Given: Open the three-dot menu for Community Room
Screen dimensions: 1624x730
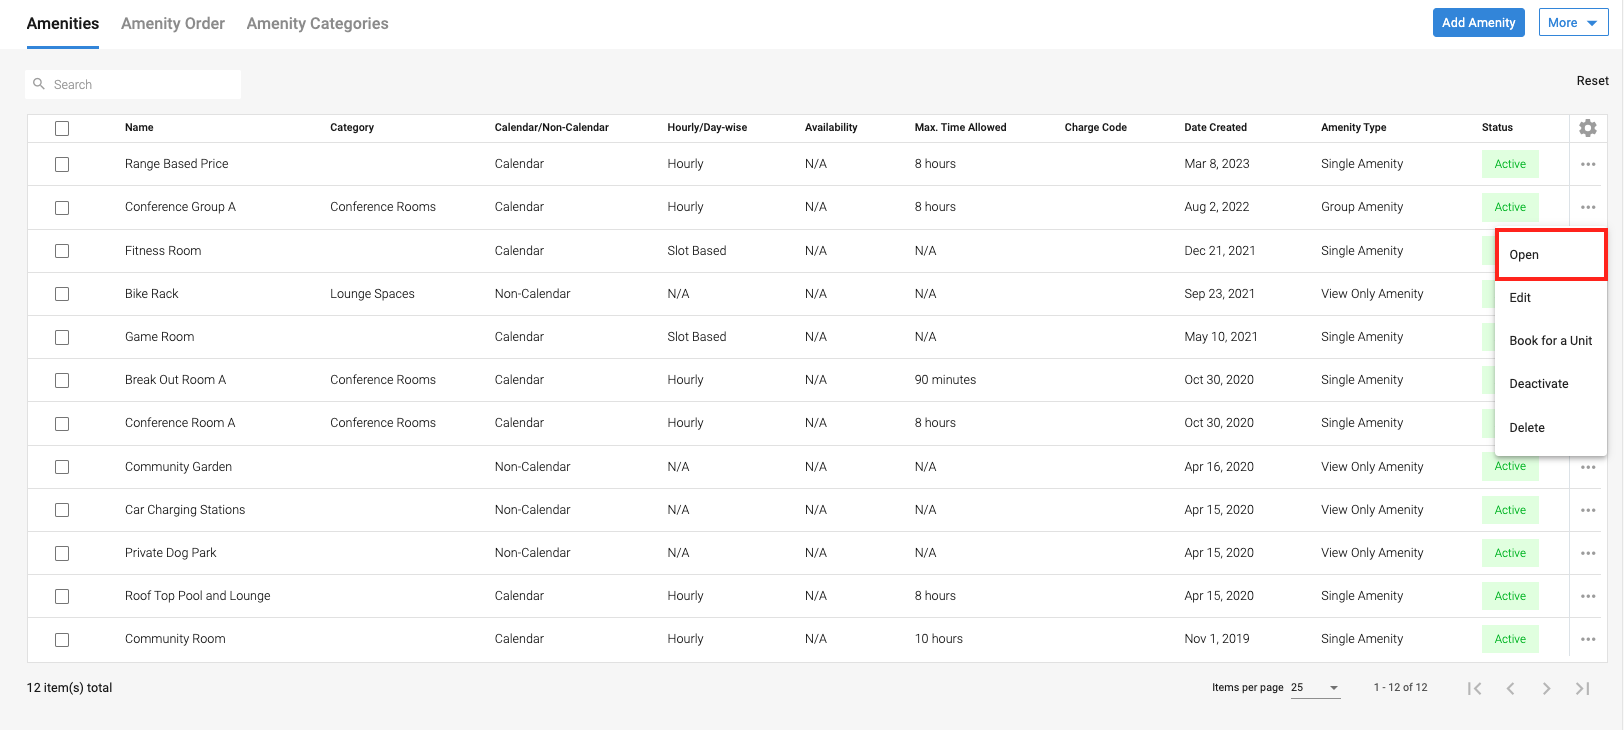Looking at the screenshot, I should (x=1588, y=639).
